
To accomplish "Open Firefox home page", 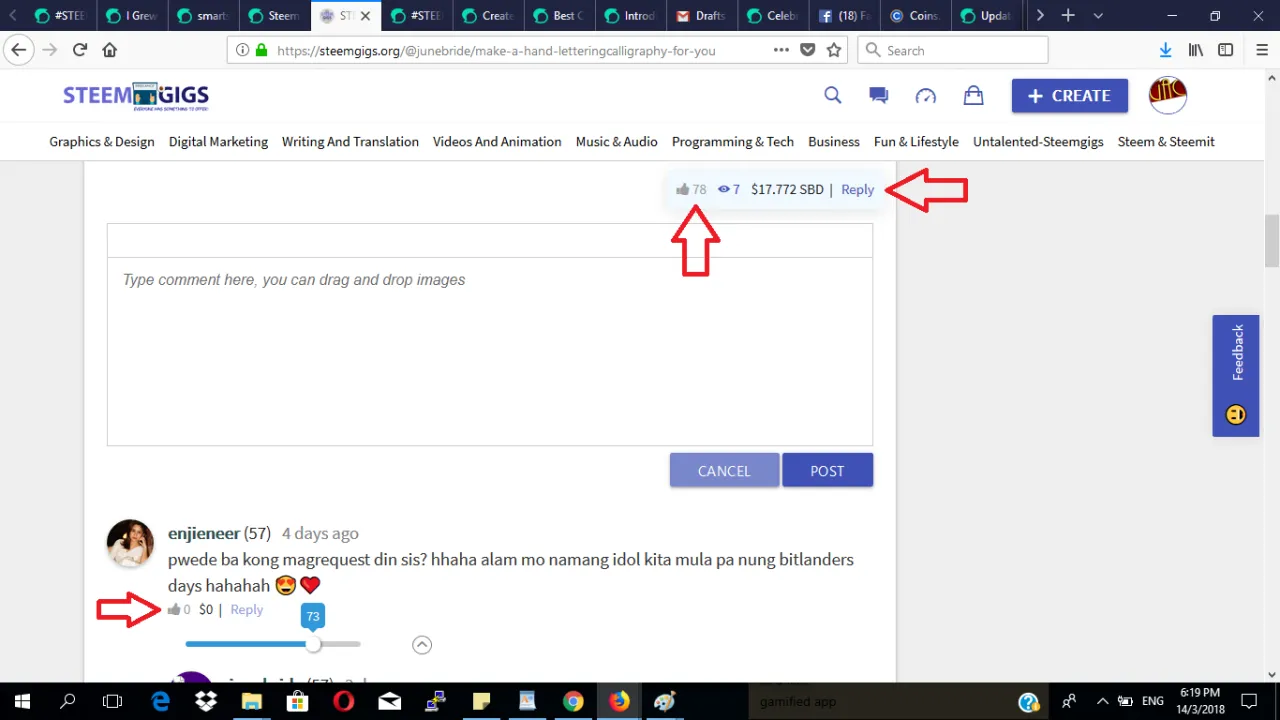I will (x=110, y=50).
